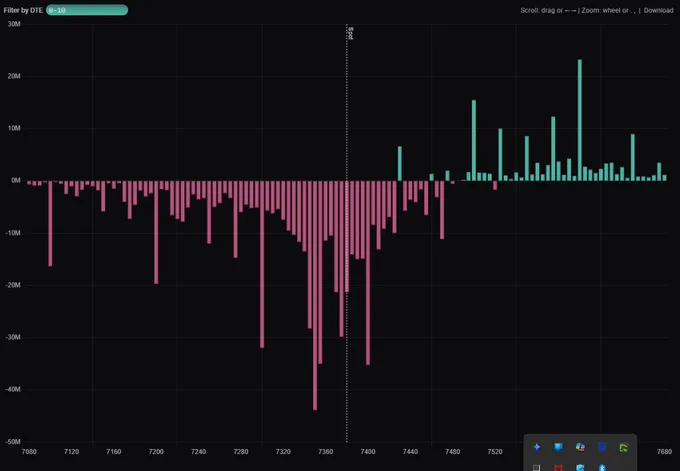Click the -50M y-axis label

click(13, 442)
